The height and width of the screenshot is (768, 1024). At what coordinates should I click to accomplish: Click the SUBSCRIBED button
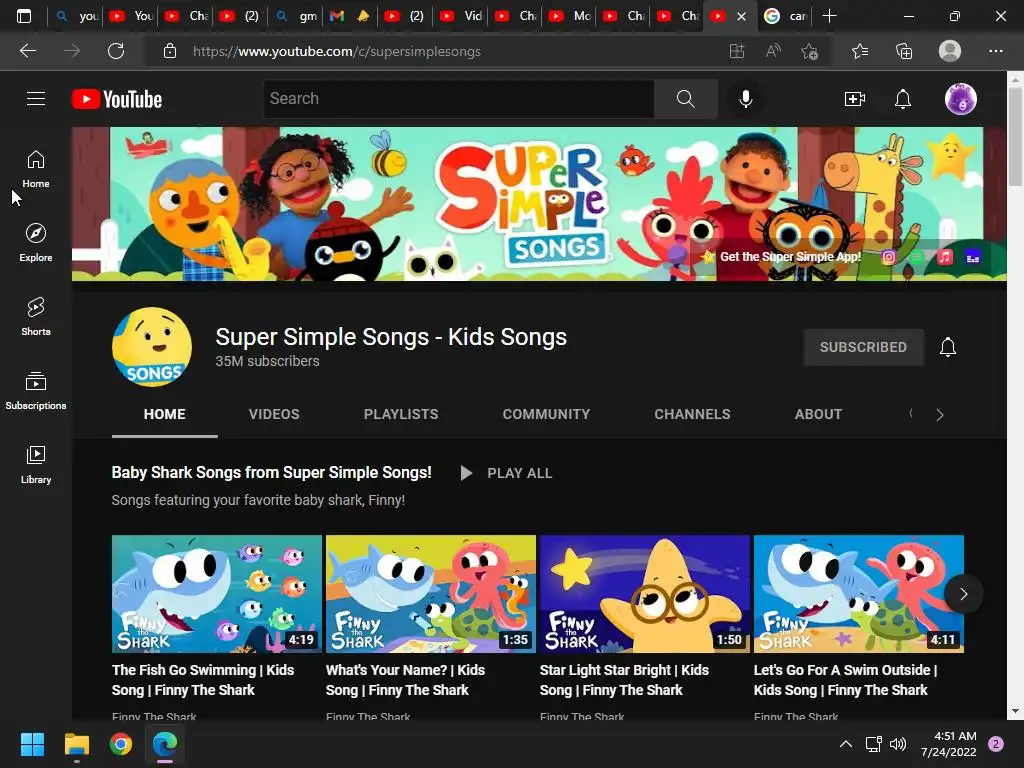(863, 347)
